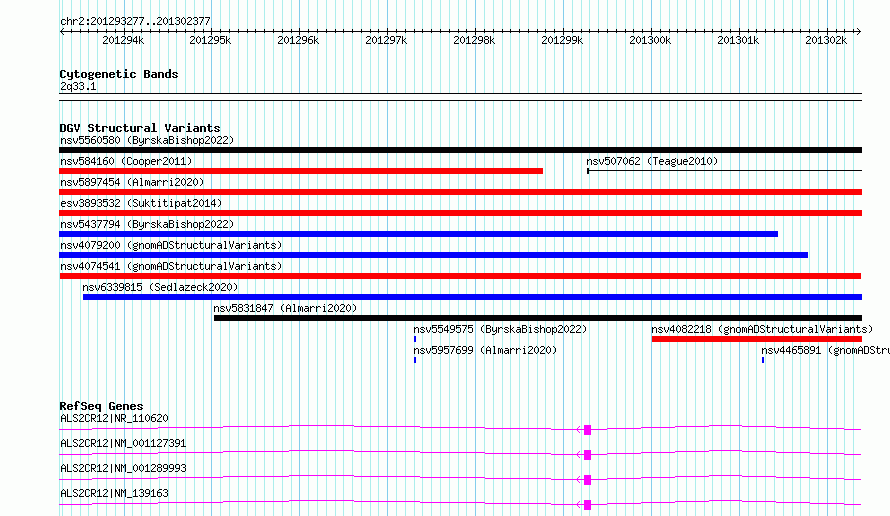Image resolution: width=890 pixels, height=516 pixels.
Task: Click the magenta exon box of NM_001289993
Action: pyautogui.click(x=587, y=480)
